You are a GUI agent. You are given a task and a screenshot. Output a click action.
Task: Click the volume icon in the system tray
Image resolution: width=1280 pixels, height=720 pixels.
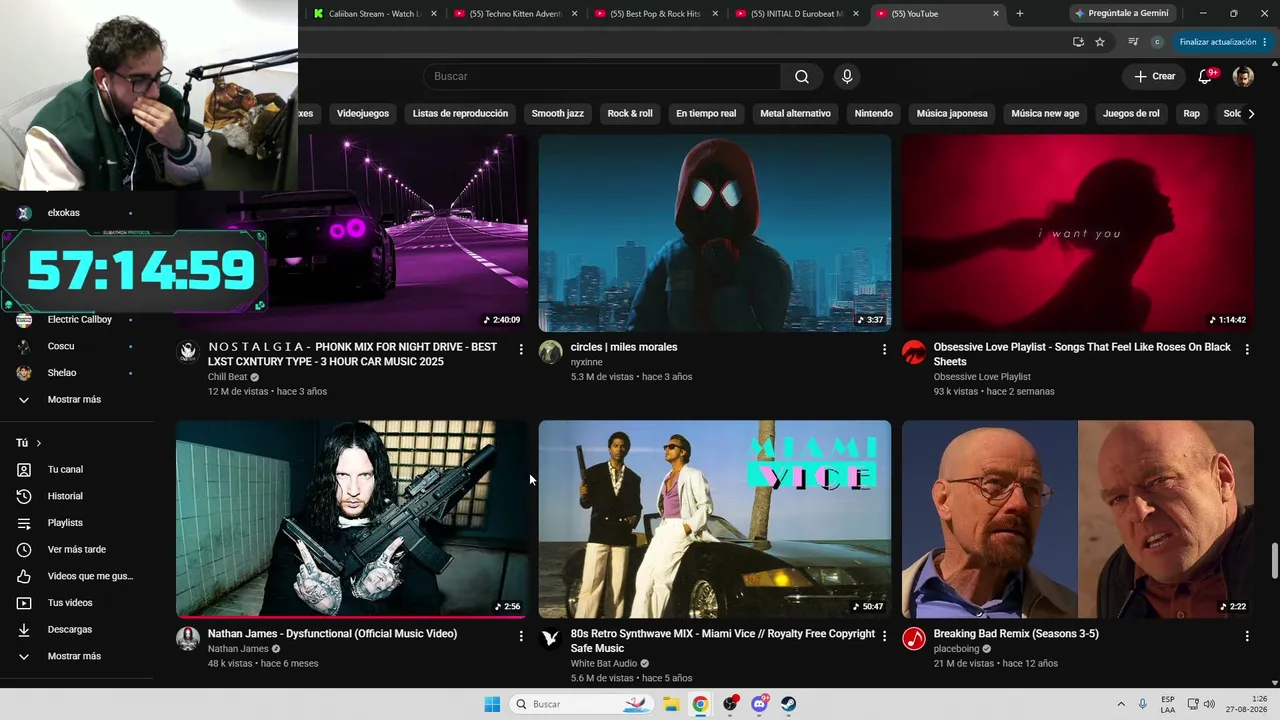(1209, 704)
